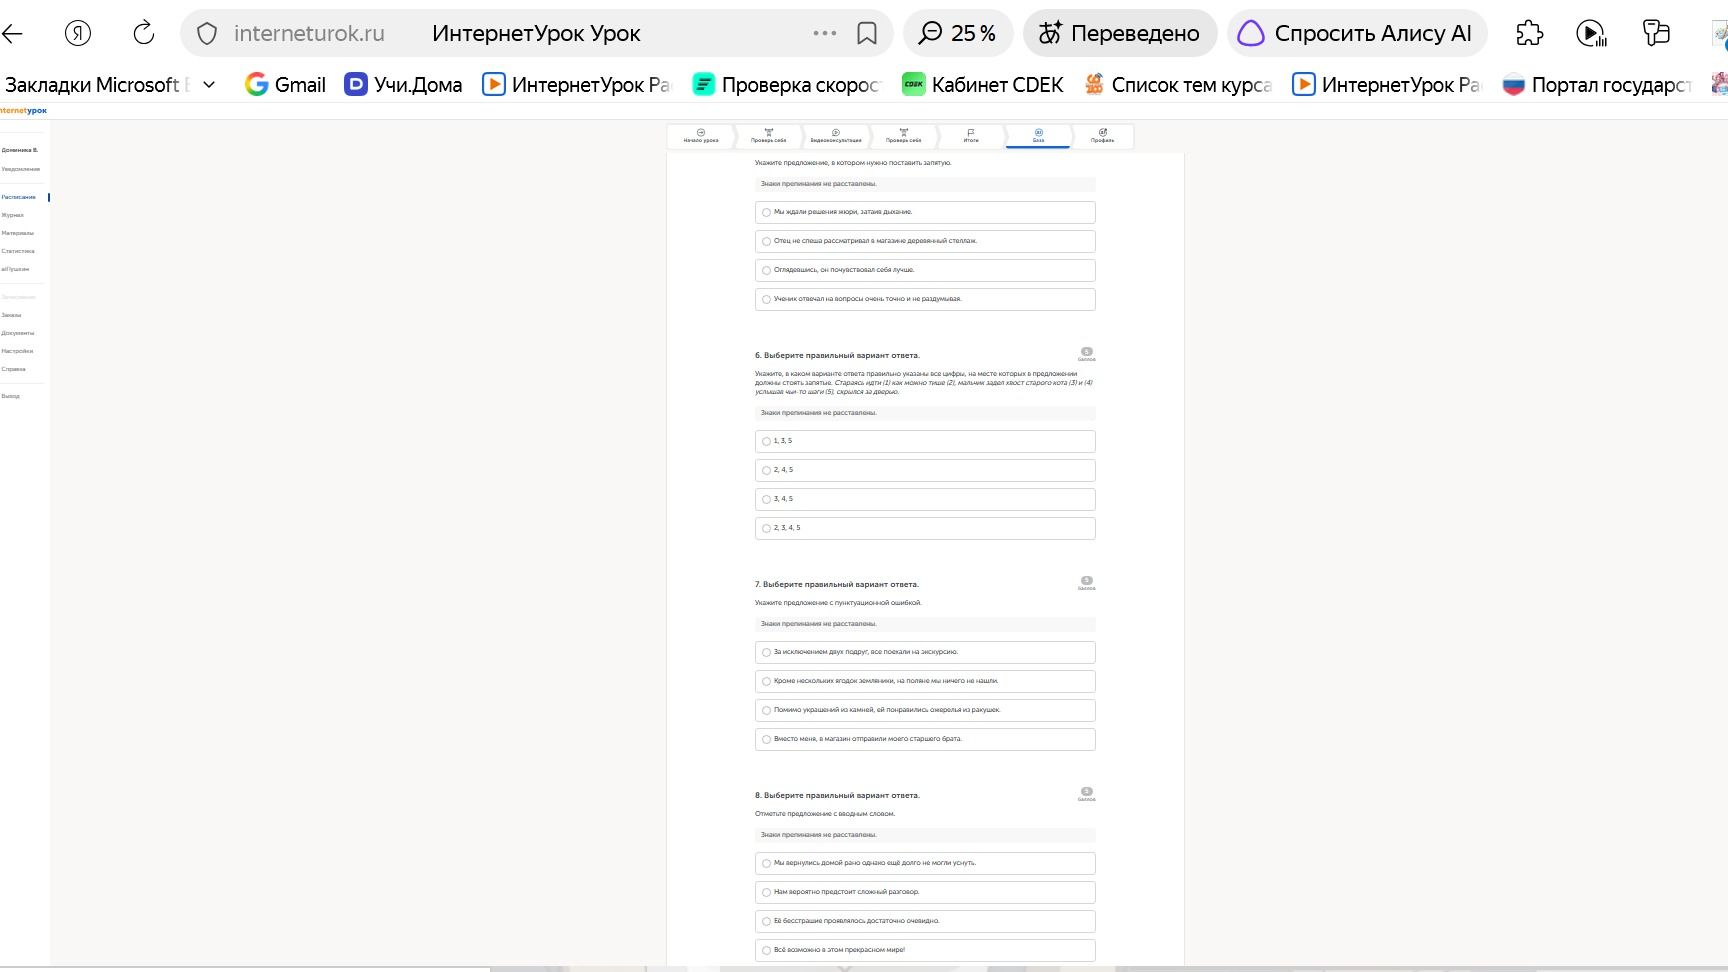Open the icon next to the media control
Screen dimensions: 1728x972
click(1657, 33)
